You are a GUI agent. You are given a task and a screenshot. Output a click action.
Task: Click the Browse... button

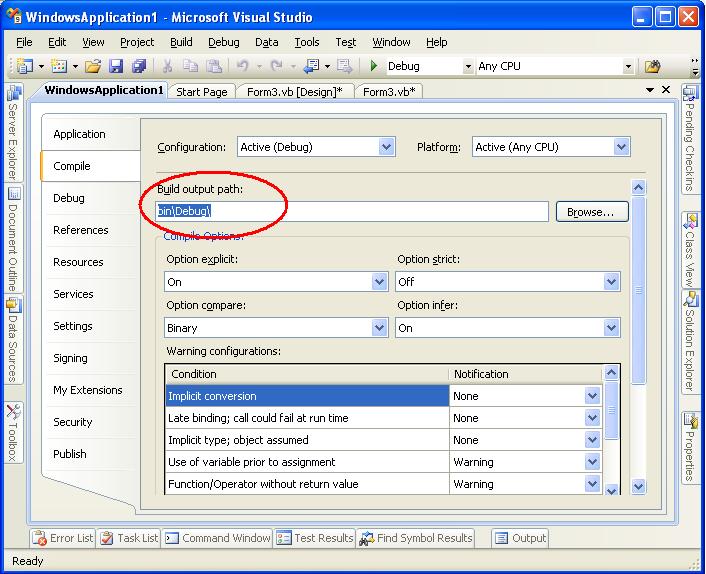(592, 212)
